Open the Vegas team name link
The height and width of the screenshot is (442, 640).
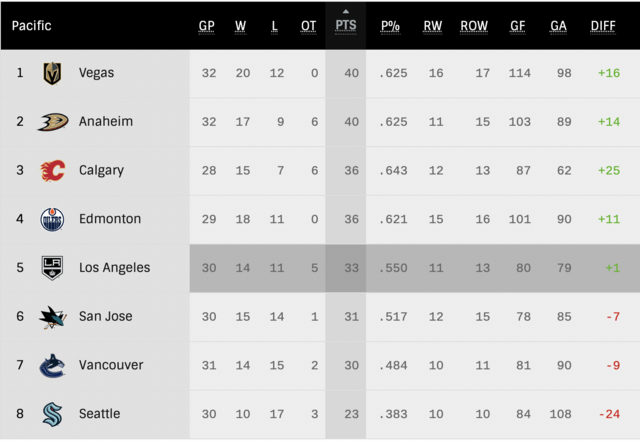pos(96,73)
